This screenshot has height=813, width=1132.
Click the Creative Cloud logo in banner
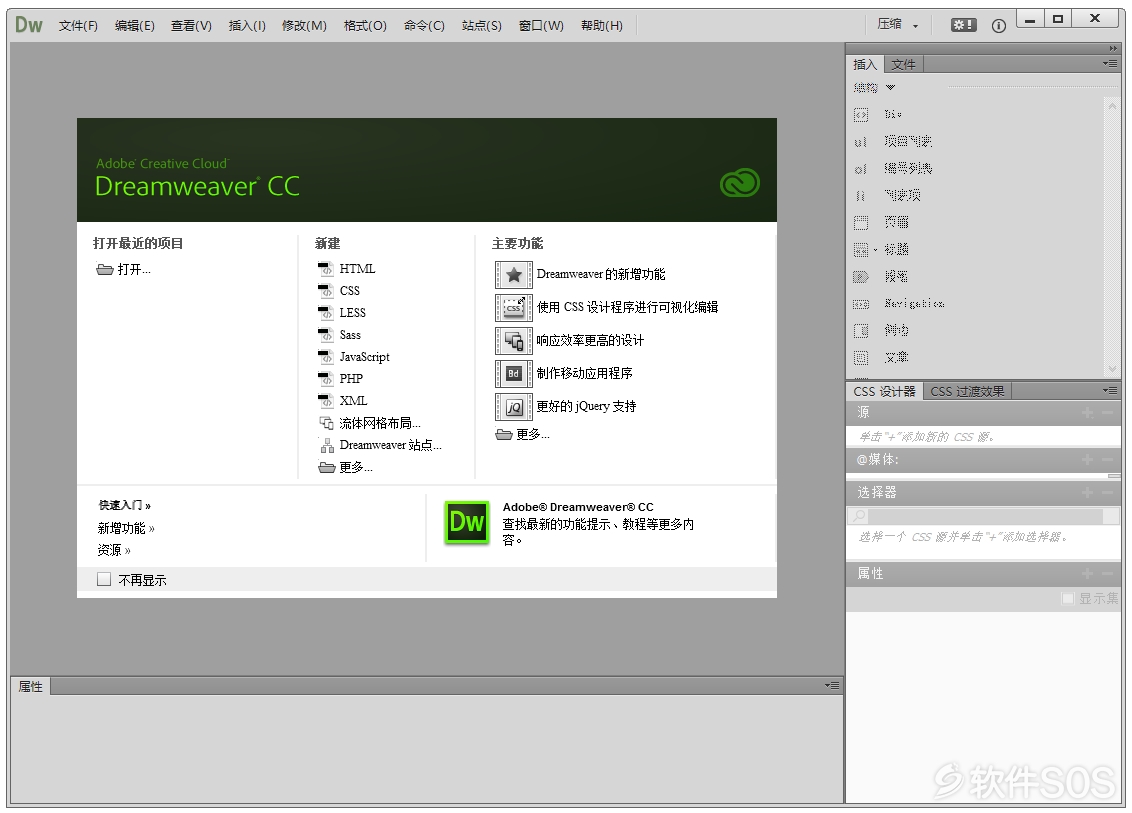[739, 183]
